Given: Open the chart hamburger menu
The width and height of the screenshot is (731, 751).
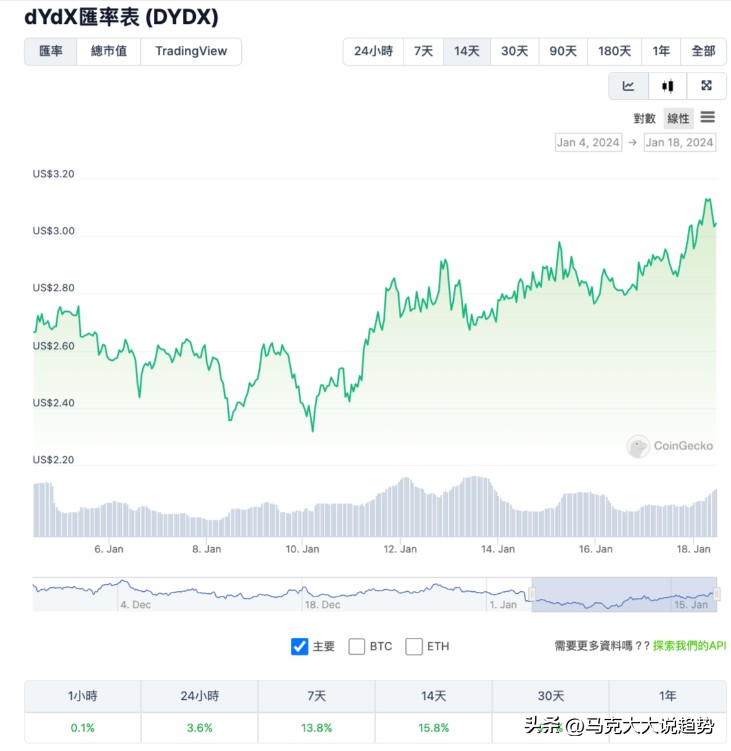Looking at the screenshot, I should pyautogui.click(x=708, y=117).
